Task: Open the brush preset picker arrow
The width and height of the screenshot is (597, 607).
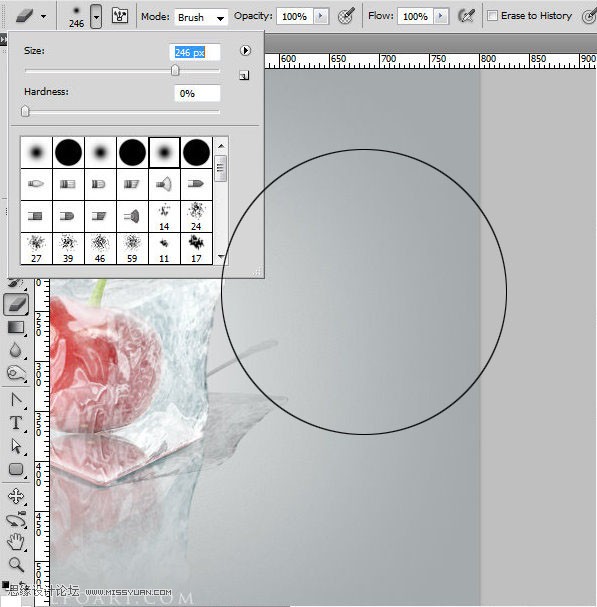Action: pos(96,17)
